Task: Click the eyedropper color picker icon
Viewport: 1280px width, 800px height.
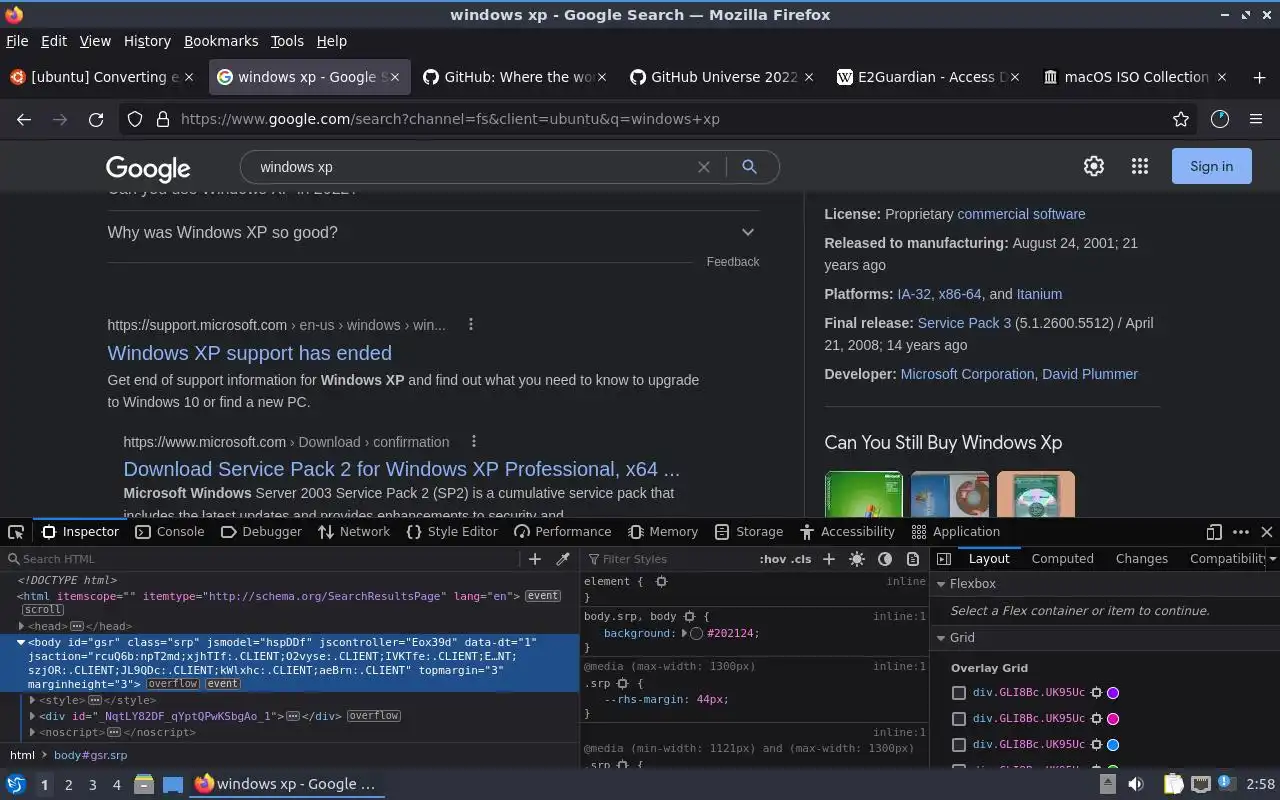Action: tap(563, 559)
